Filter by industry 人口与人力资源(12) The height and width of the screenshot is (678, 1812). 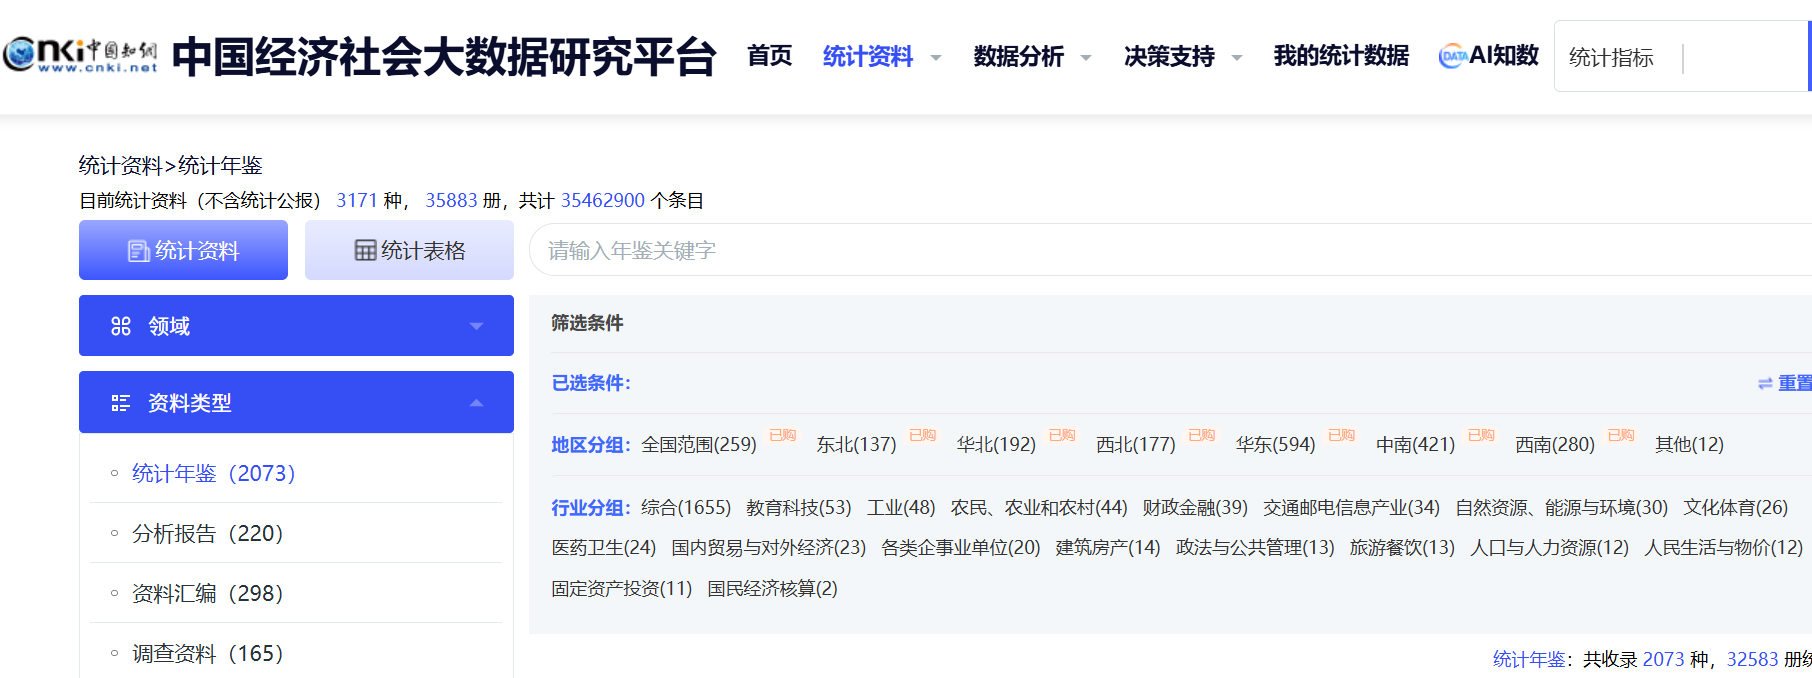tap(1549, 547)
